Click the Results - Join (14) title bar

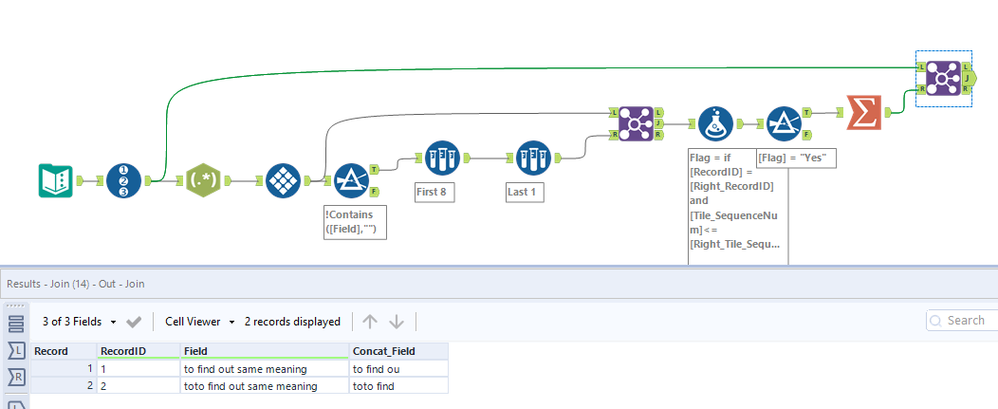(x=499, y=284)
